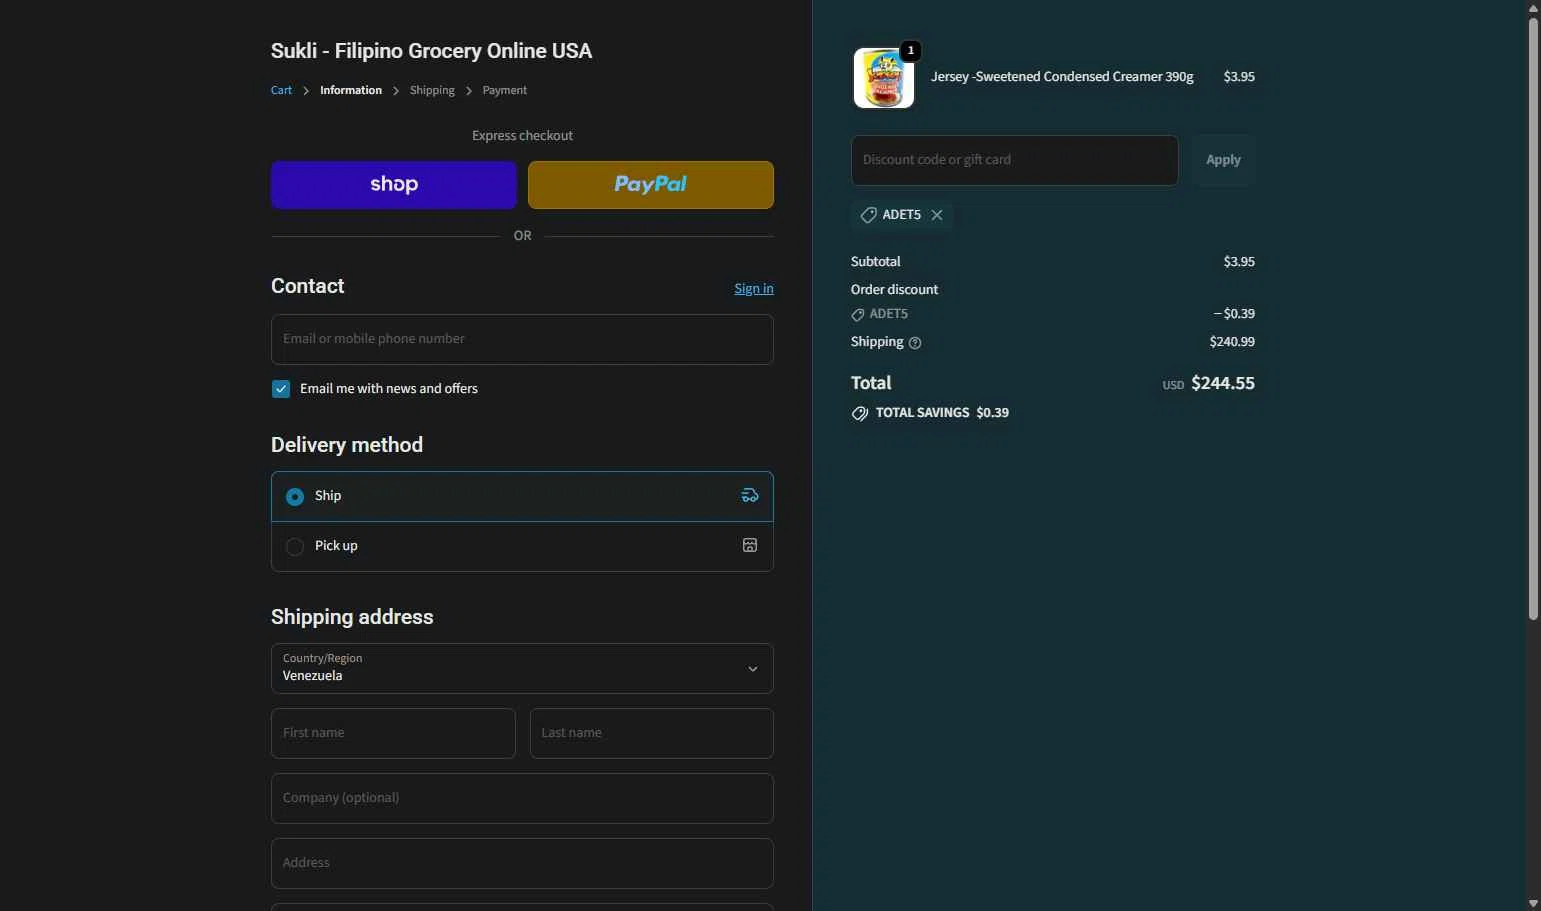
Task: Click the Last name field
Action: pos(652,733)
